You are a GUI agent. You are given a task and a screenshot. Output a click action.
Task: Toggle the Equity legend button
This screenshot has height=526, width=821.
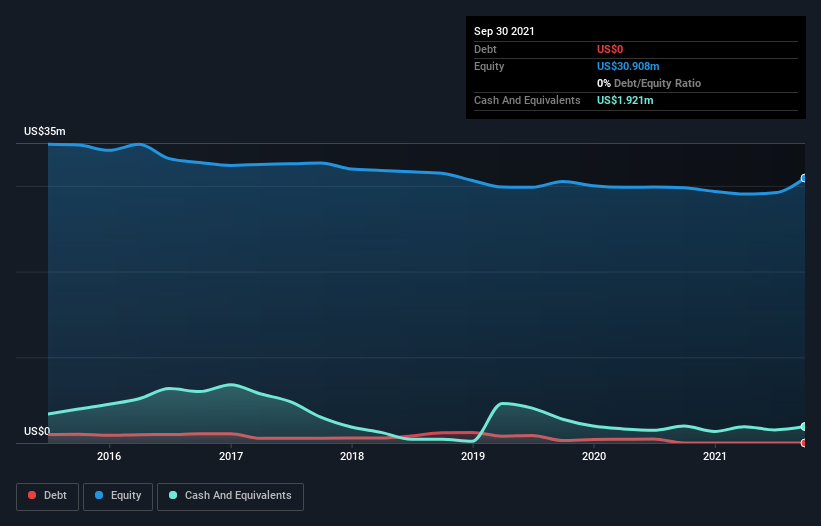point(118,496)
